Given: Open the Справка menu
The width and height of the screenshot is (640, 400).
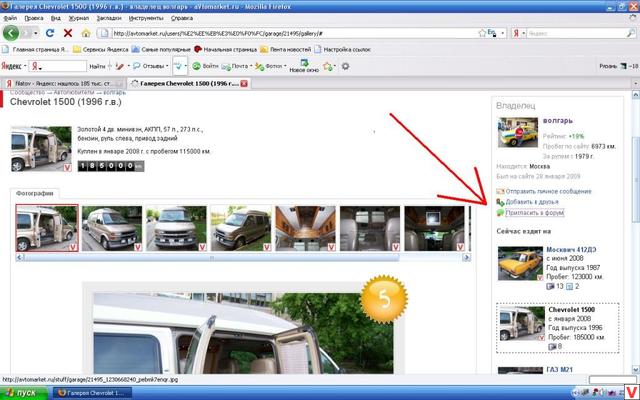Looking at the screenshot, I should point(182,18).
